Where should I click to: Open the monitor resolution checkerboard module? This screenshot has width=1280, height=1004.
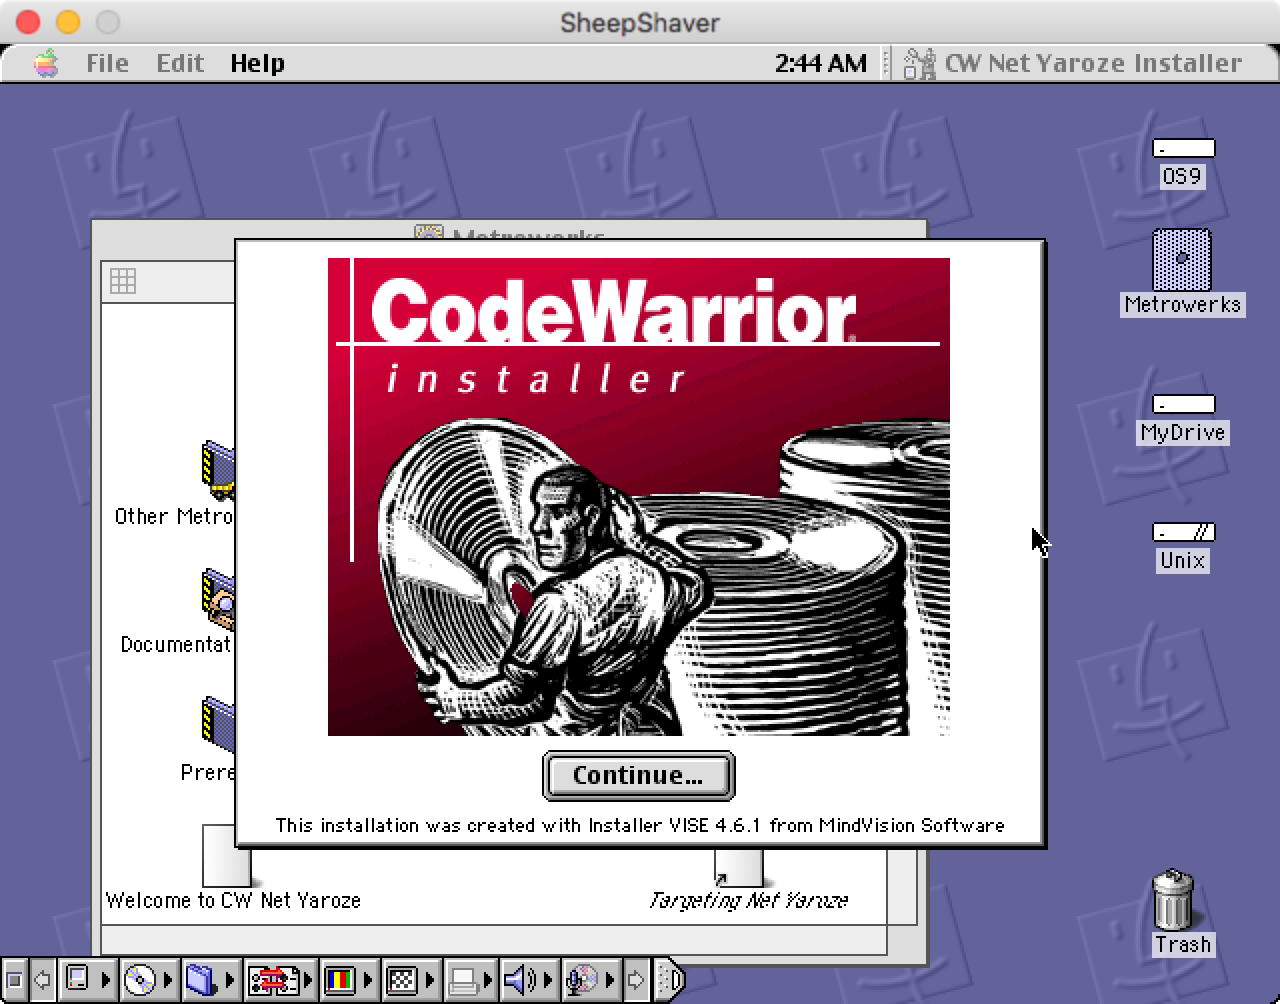click(412, 980)
